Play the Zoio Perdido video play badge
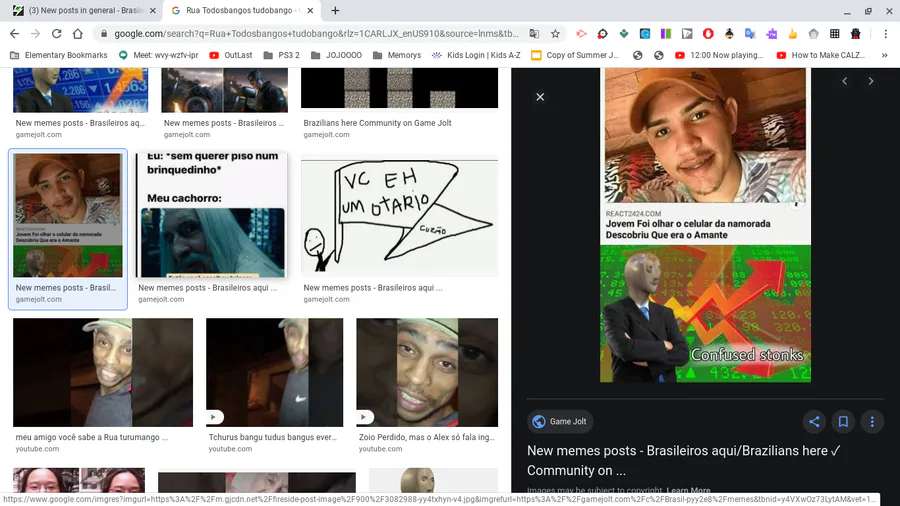 364,417
